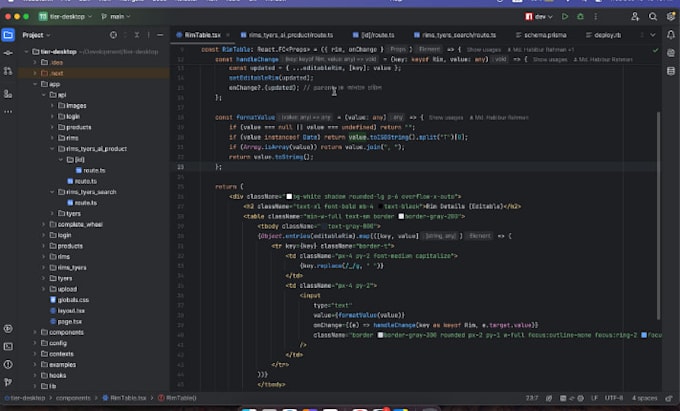Open the Structure tool window icon
The width and height of the screenshot is (680, 411).
click(8, 94)
